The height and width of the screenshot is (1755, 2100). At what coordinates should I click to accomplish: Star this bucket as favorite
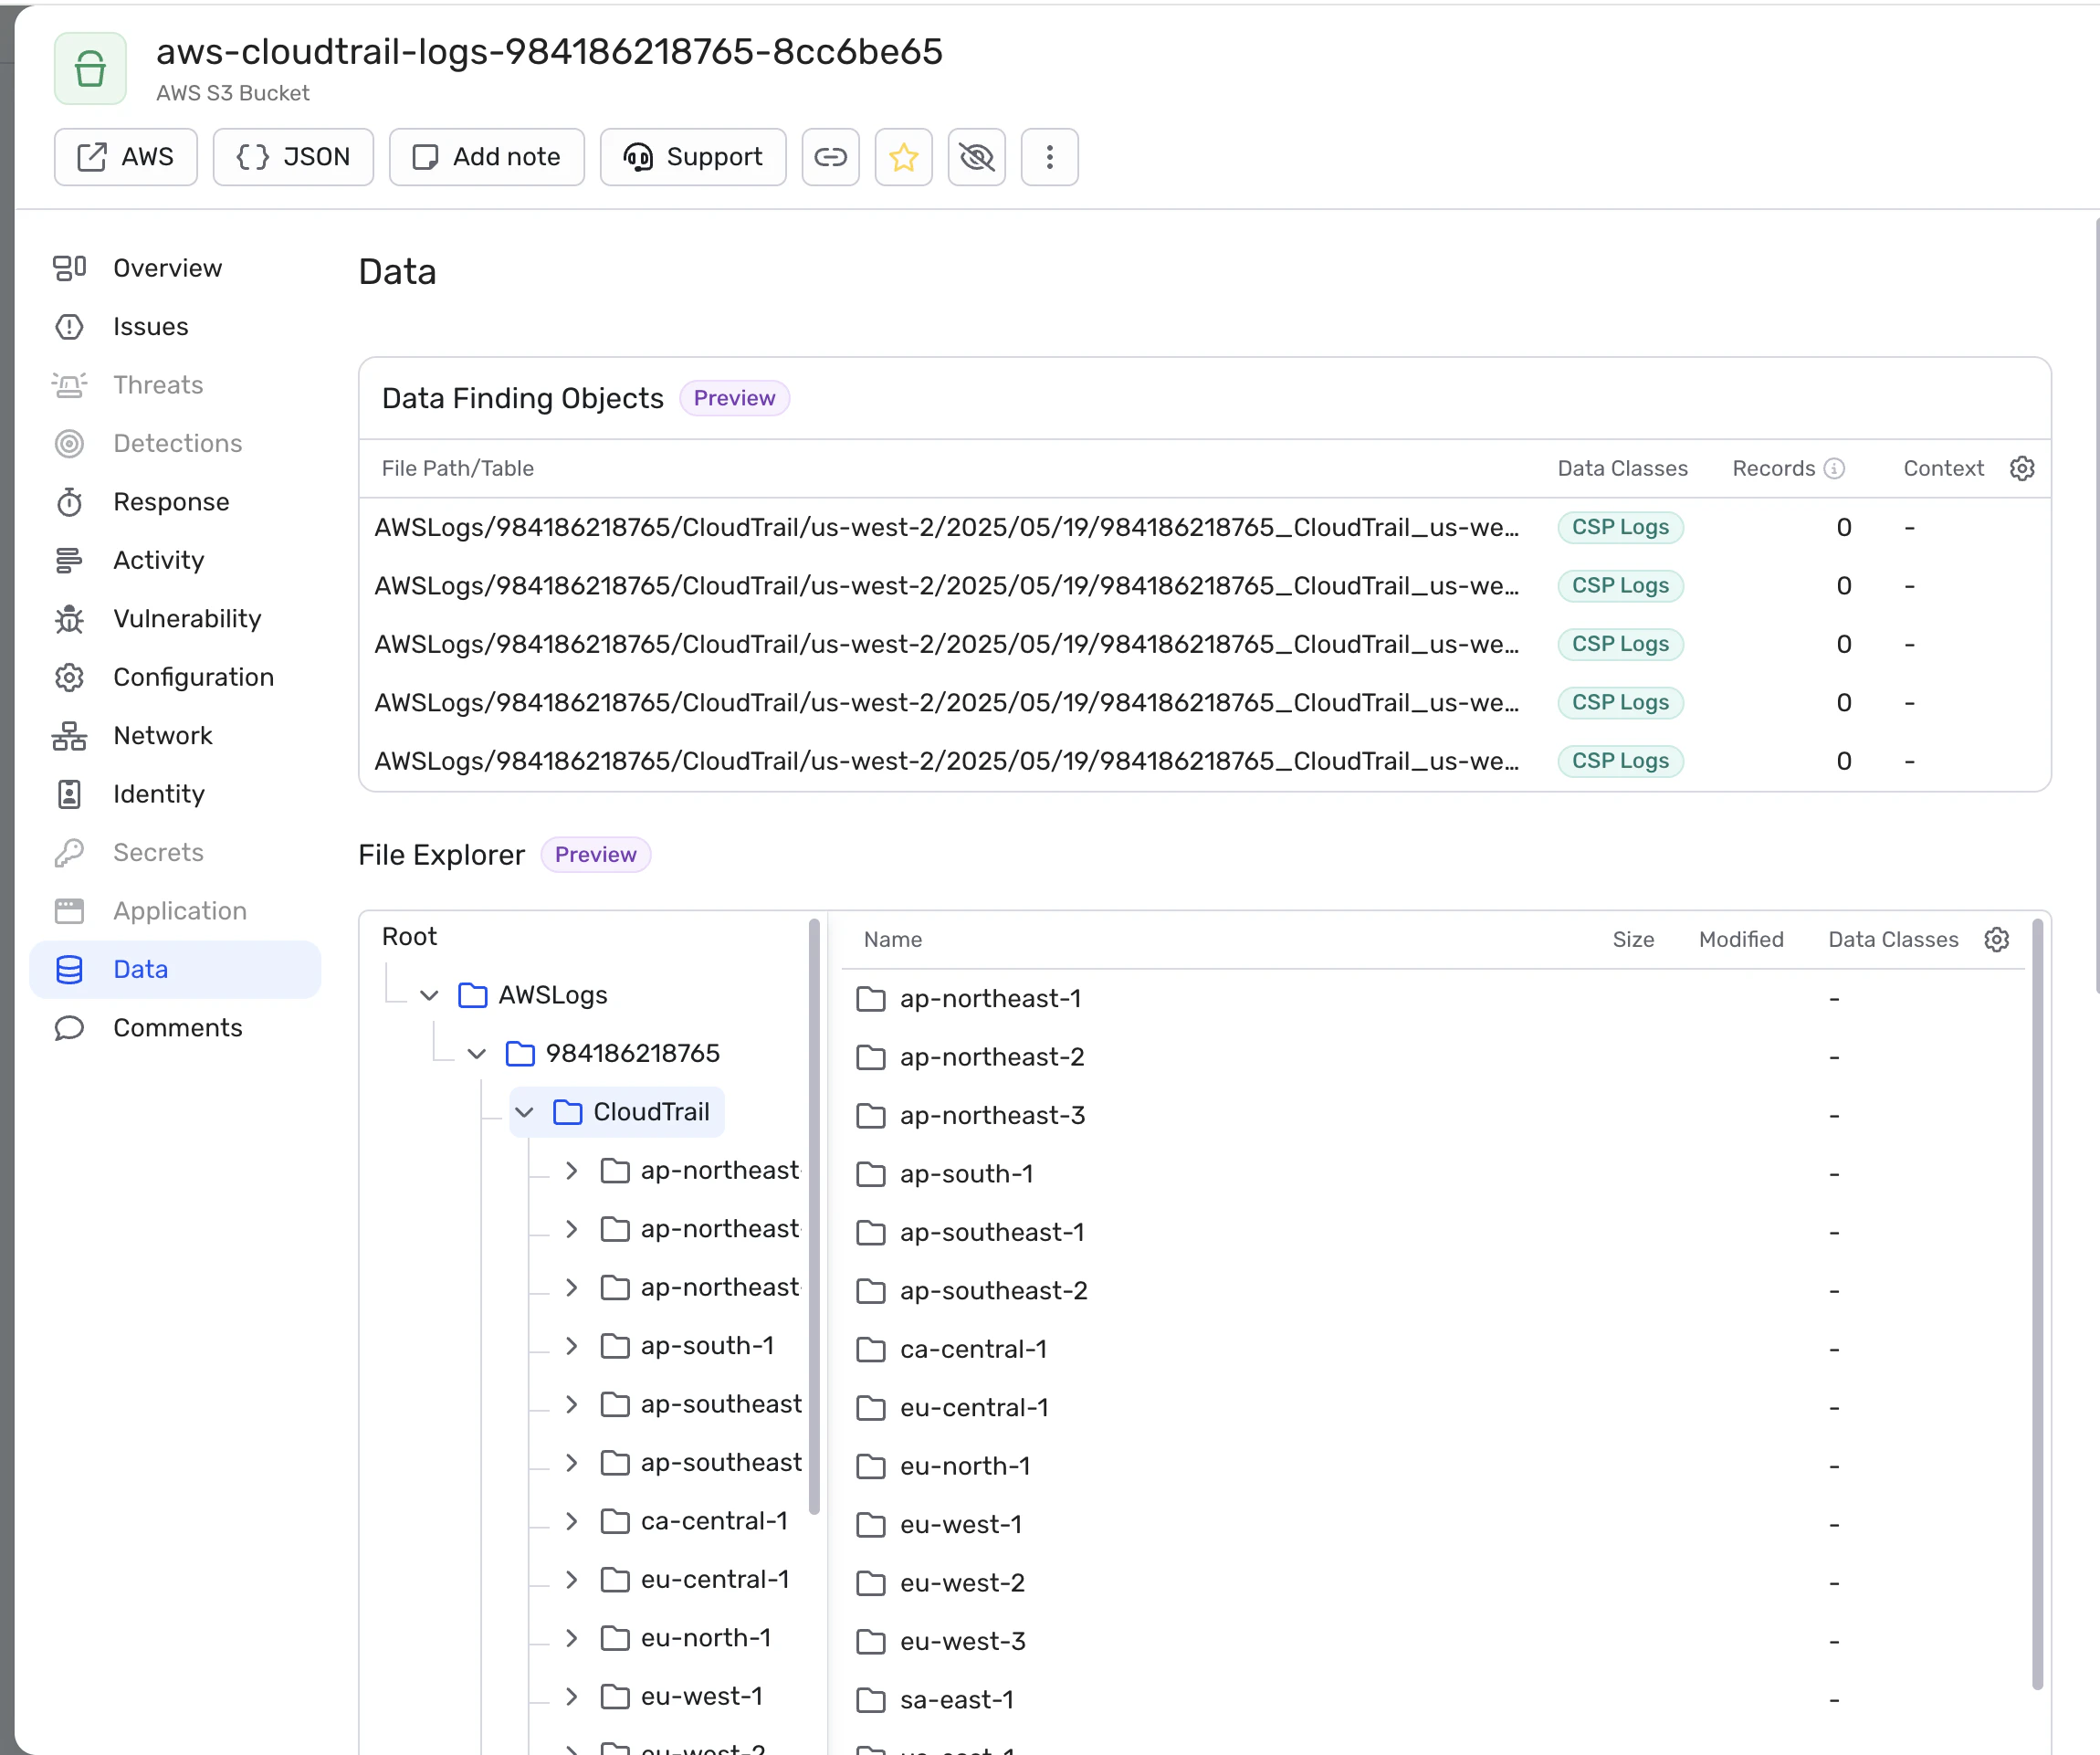pyautogui.click(x=903, y=157)
